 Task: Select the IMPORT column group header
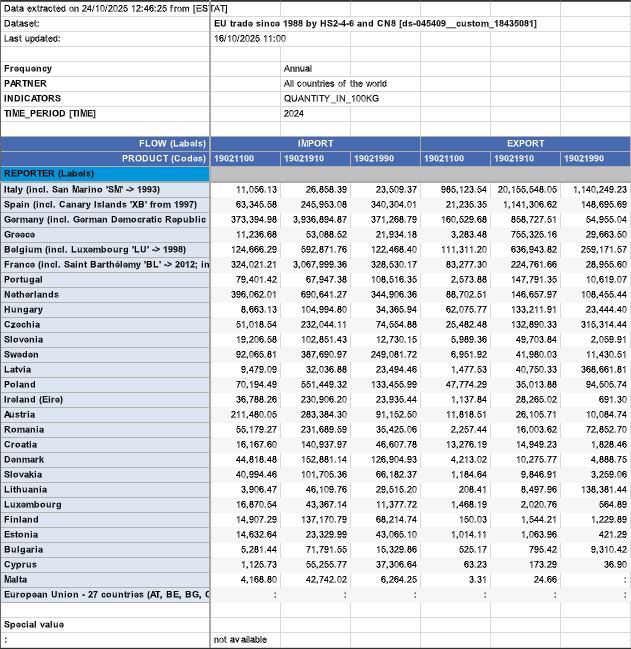(315, 143)
